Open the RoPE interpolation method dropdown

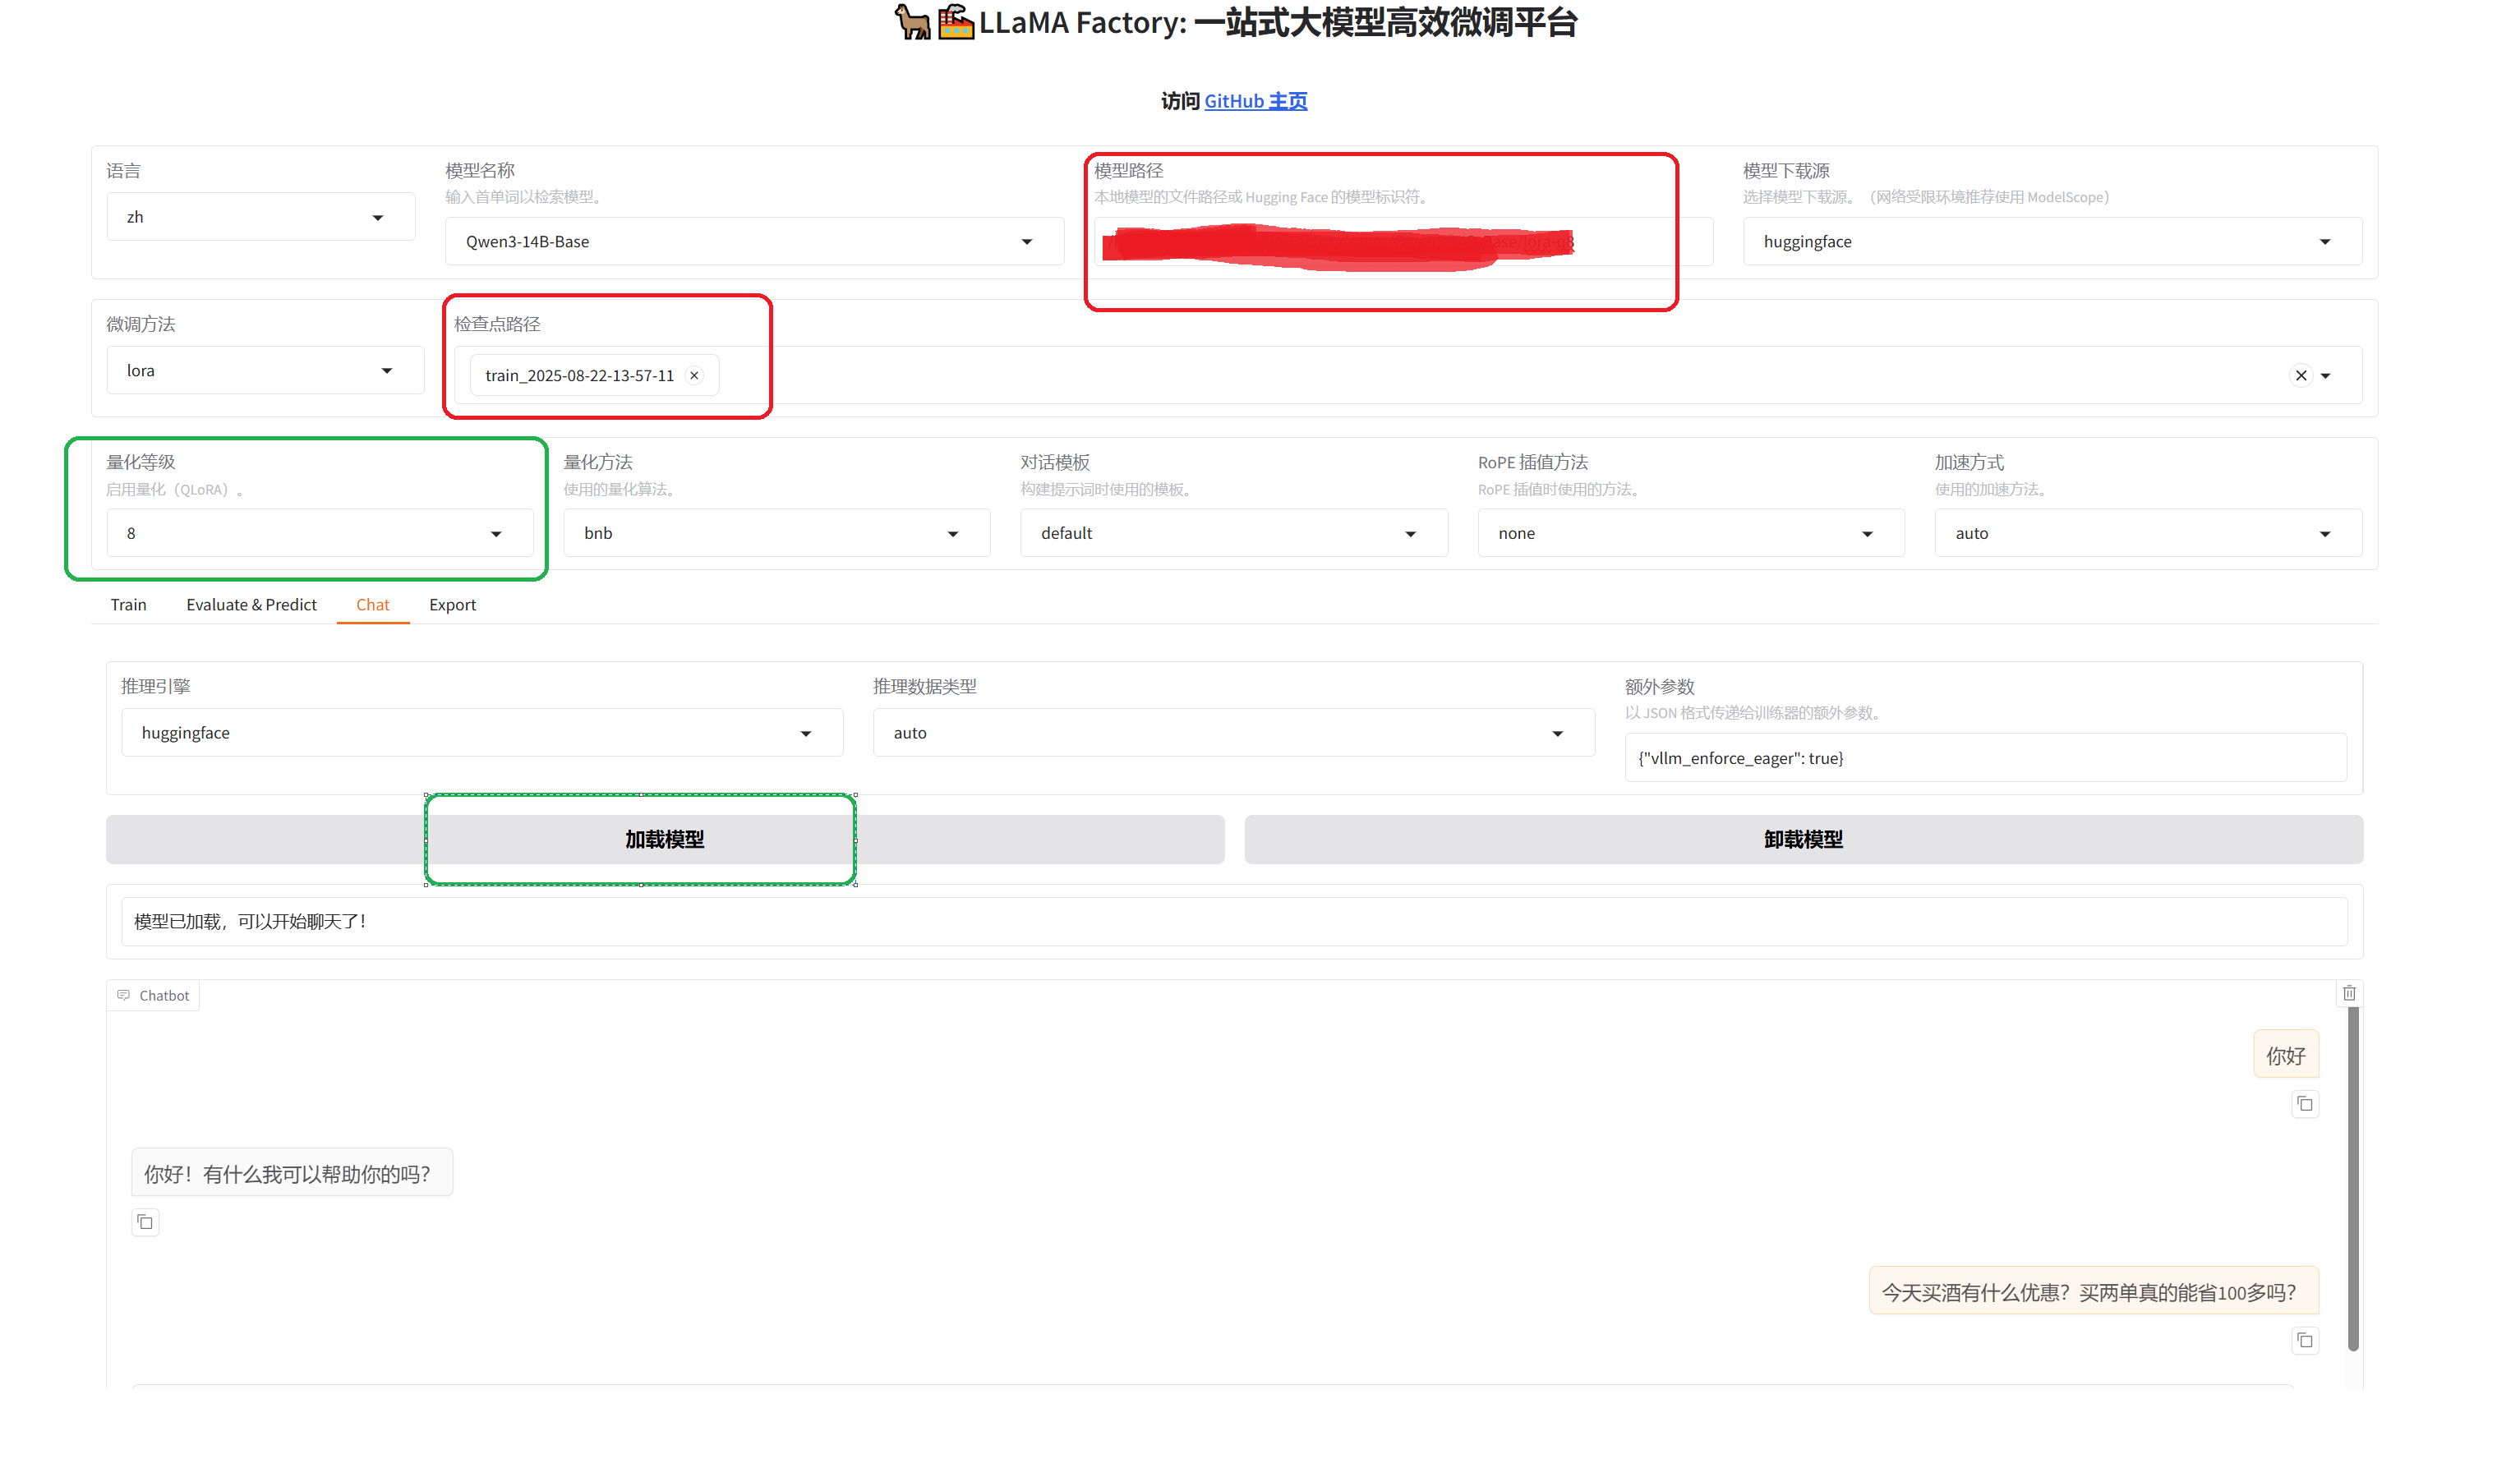tap(1691, 533)
